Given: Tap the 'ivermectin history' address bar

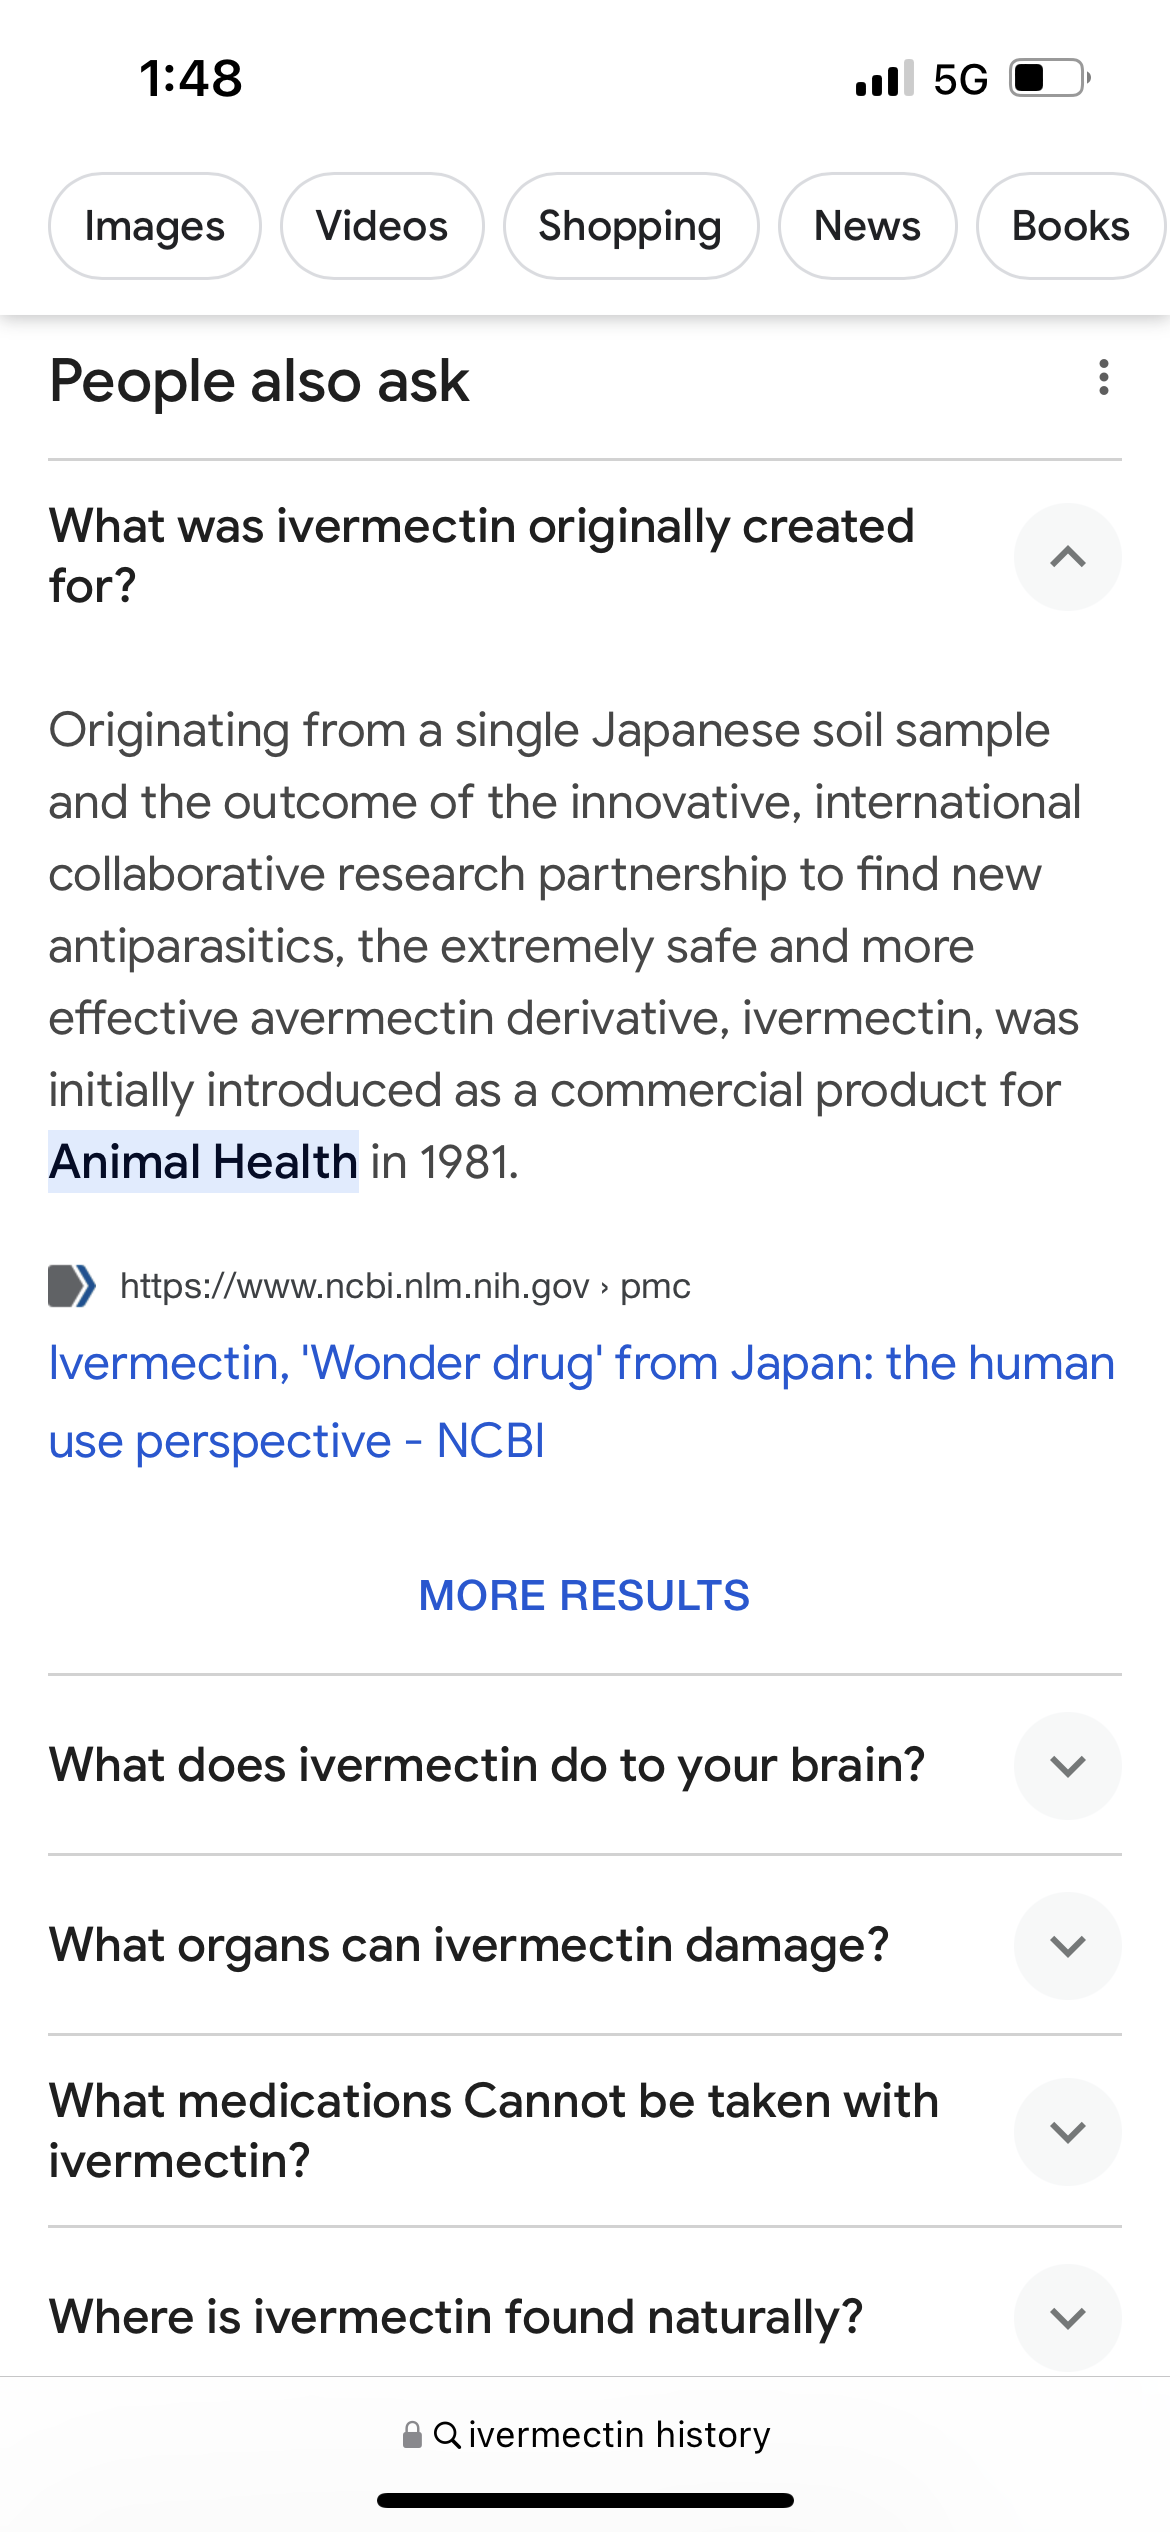Looking at the screenshot, I should 586,2434.
